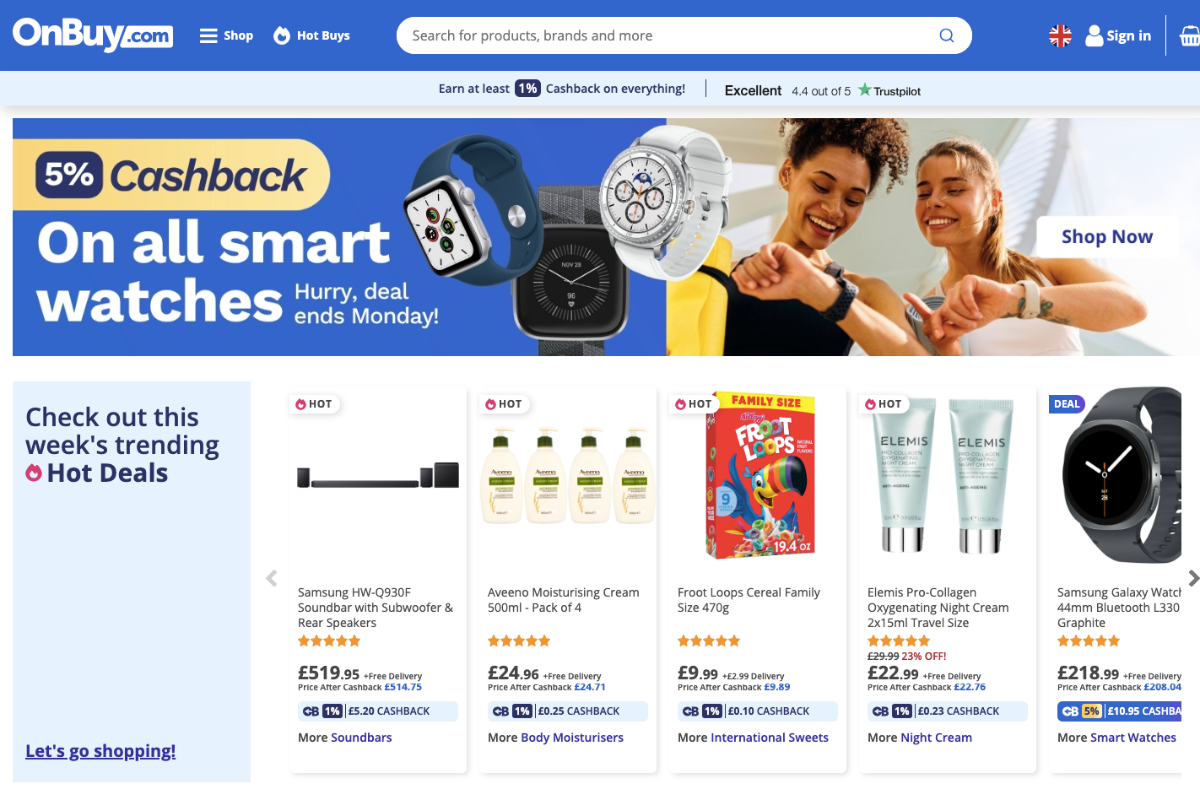Follow the Let's go shopping link
This screenshot has width=1200, height=791.
pos(100,751)
